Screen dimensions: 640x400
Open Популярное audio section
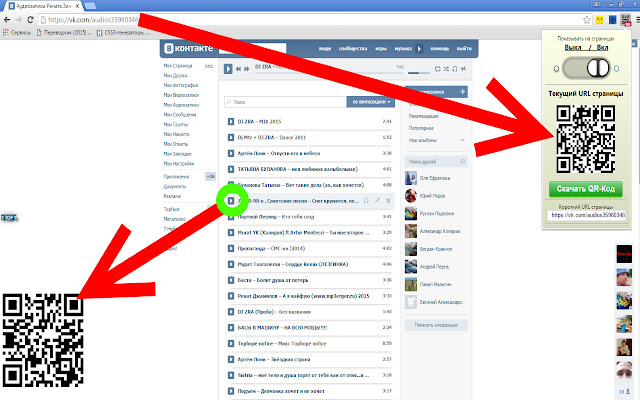[x=421, y=128]
